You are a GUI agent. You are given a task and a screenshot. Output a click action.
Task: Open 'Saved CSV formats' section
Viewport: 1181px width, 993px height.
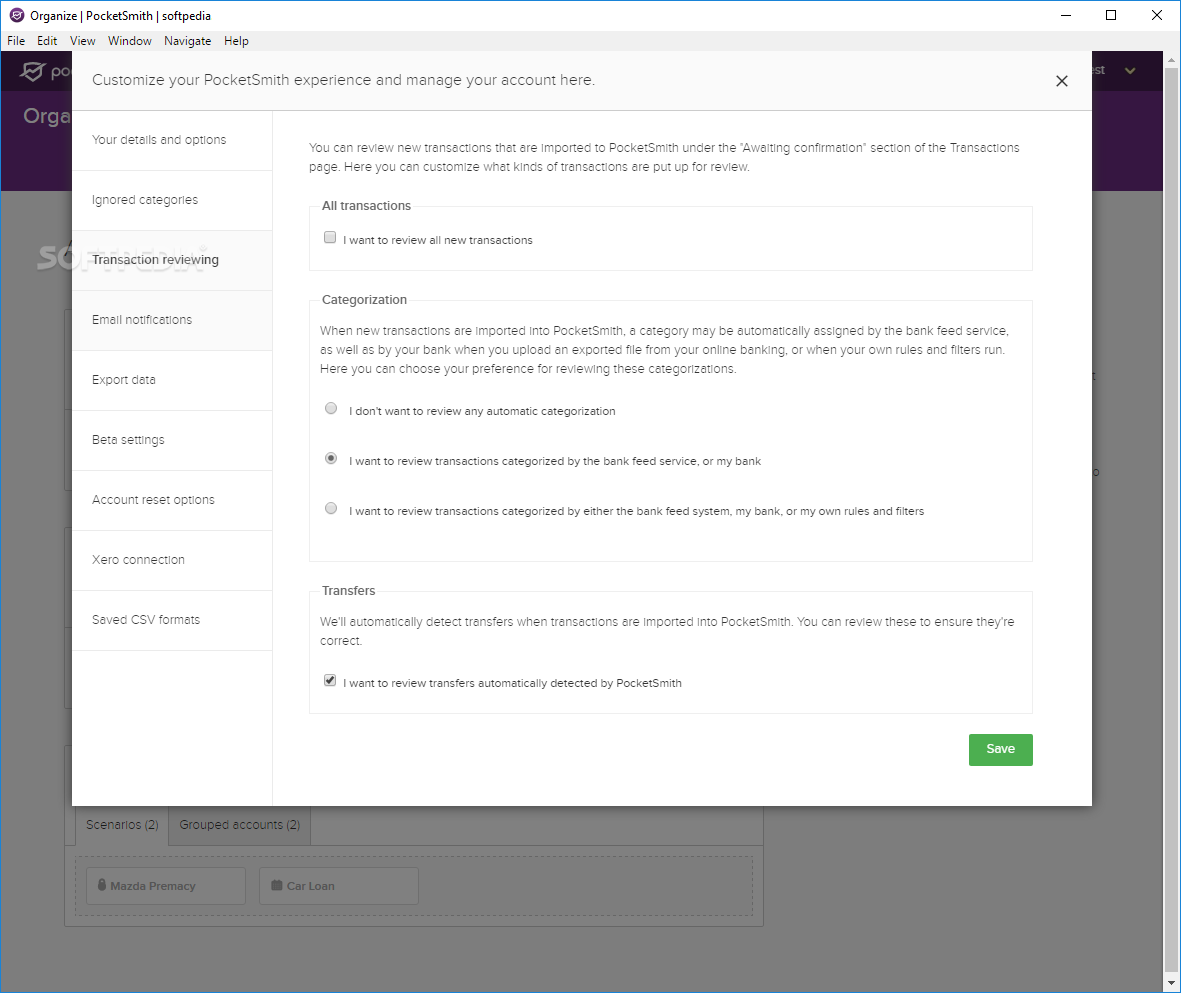point(172,620)
